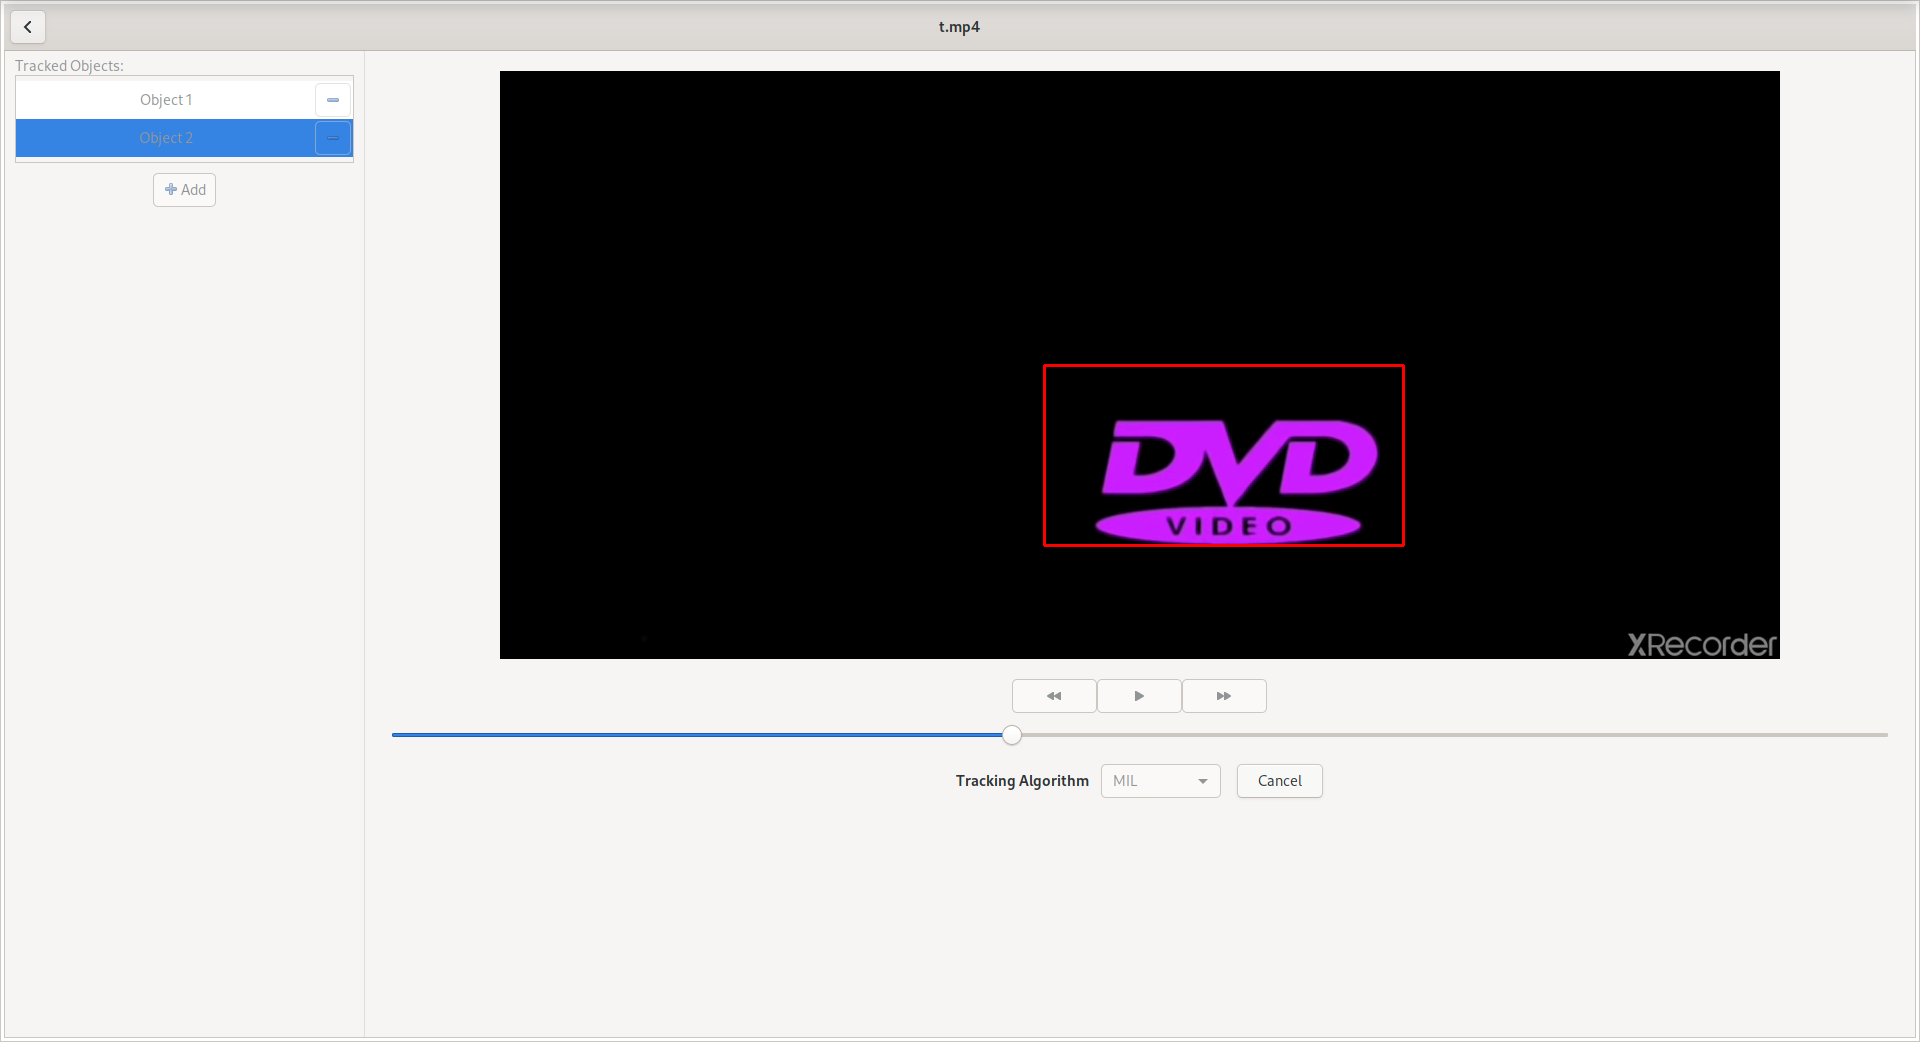The image size is (1920, 1042).
Task: Select Object 2 in tracked objects list
Action: [x=166, y=138]
